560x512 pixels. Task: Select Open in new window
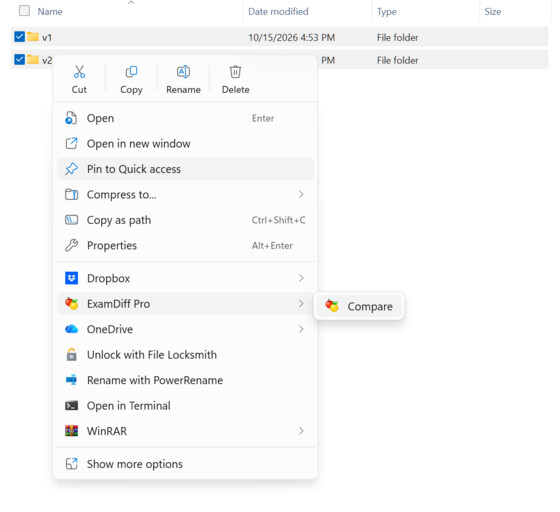(x=185, y=144)
